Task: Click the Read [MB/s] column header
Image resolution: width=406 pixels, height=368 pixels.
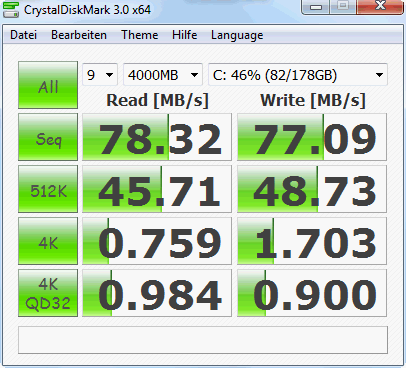Action: 157,101
